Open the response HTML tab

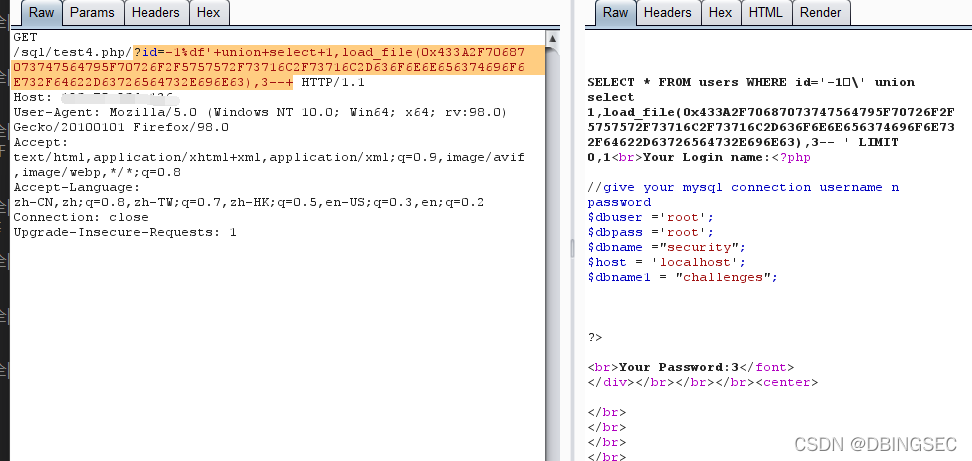pyautogui.click(x=766, y=12)
